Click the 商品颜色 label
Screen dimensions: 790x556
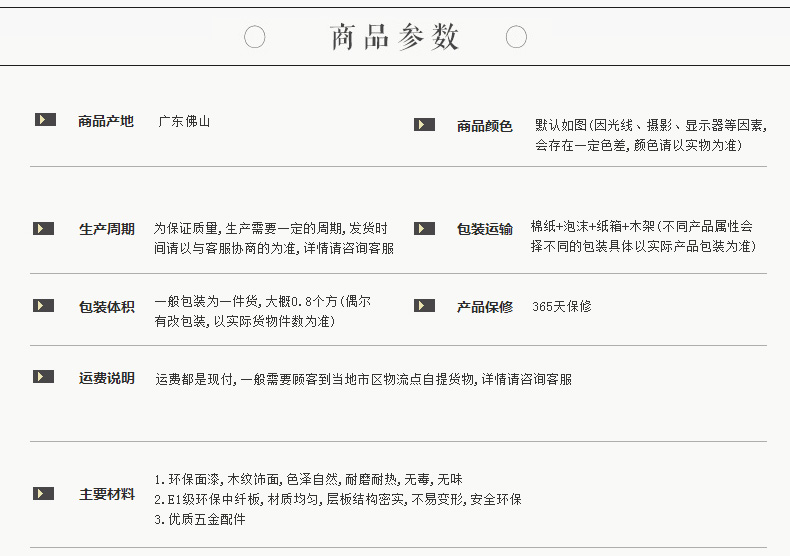485,126
